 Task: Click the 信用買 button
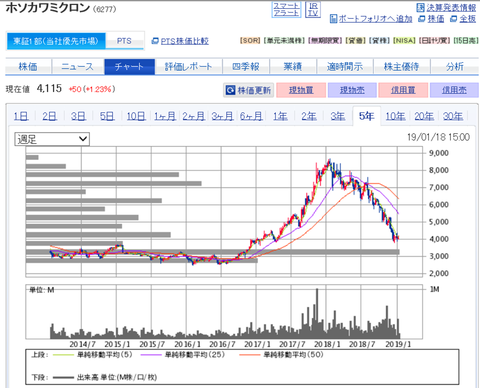(x=403, y=90)
